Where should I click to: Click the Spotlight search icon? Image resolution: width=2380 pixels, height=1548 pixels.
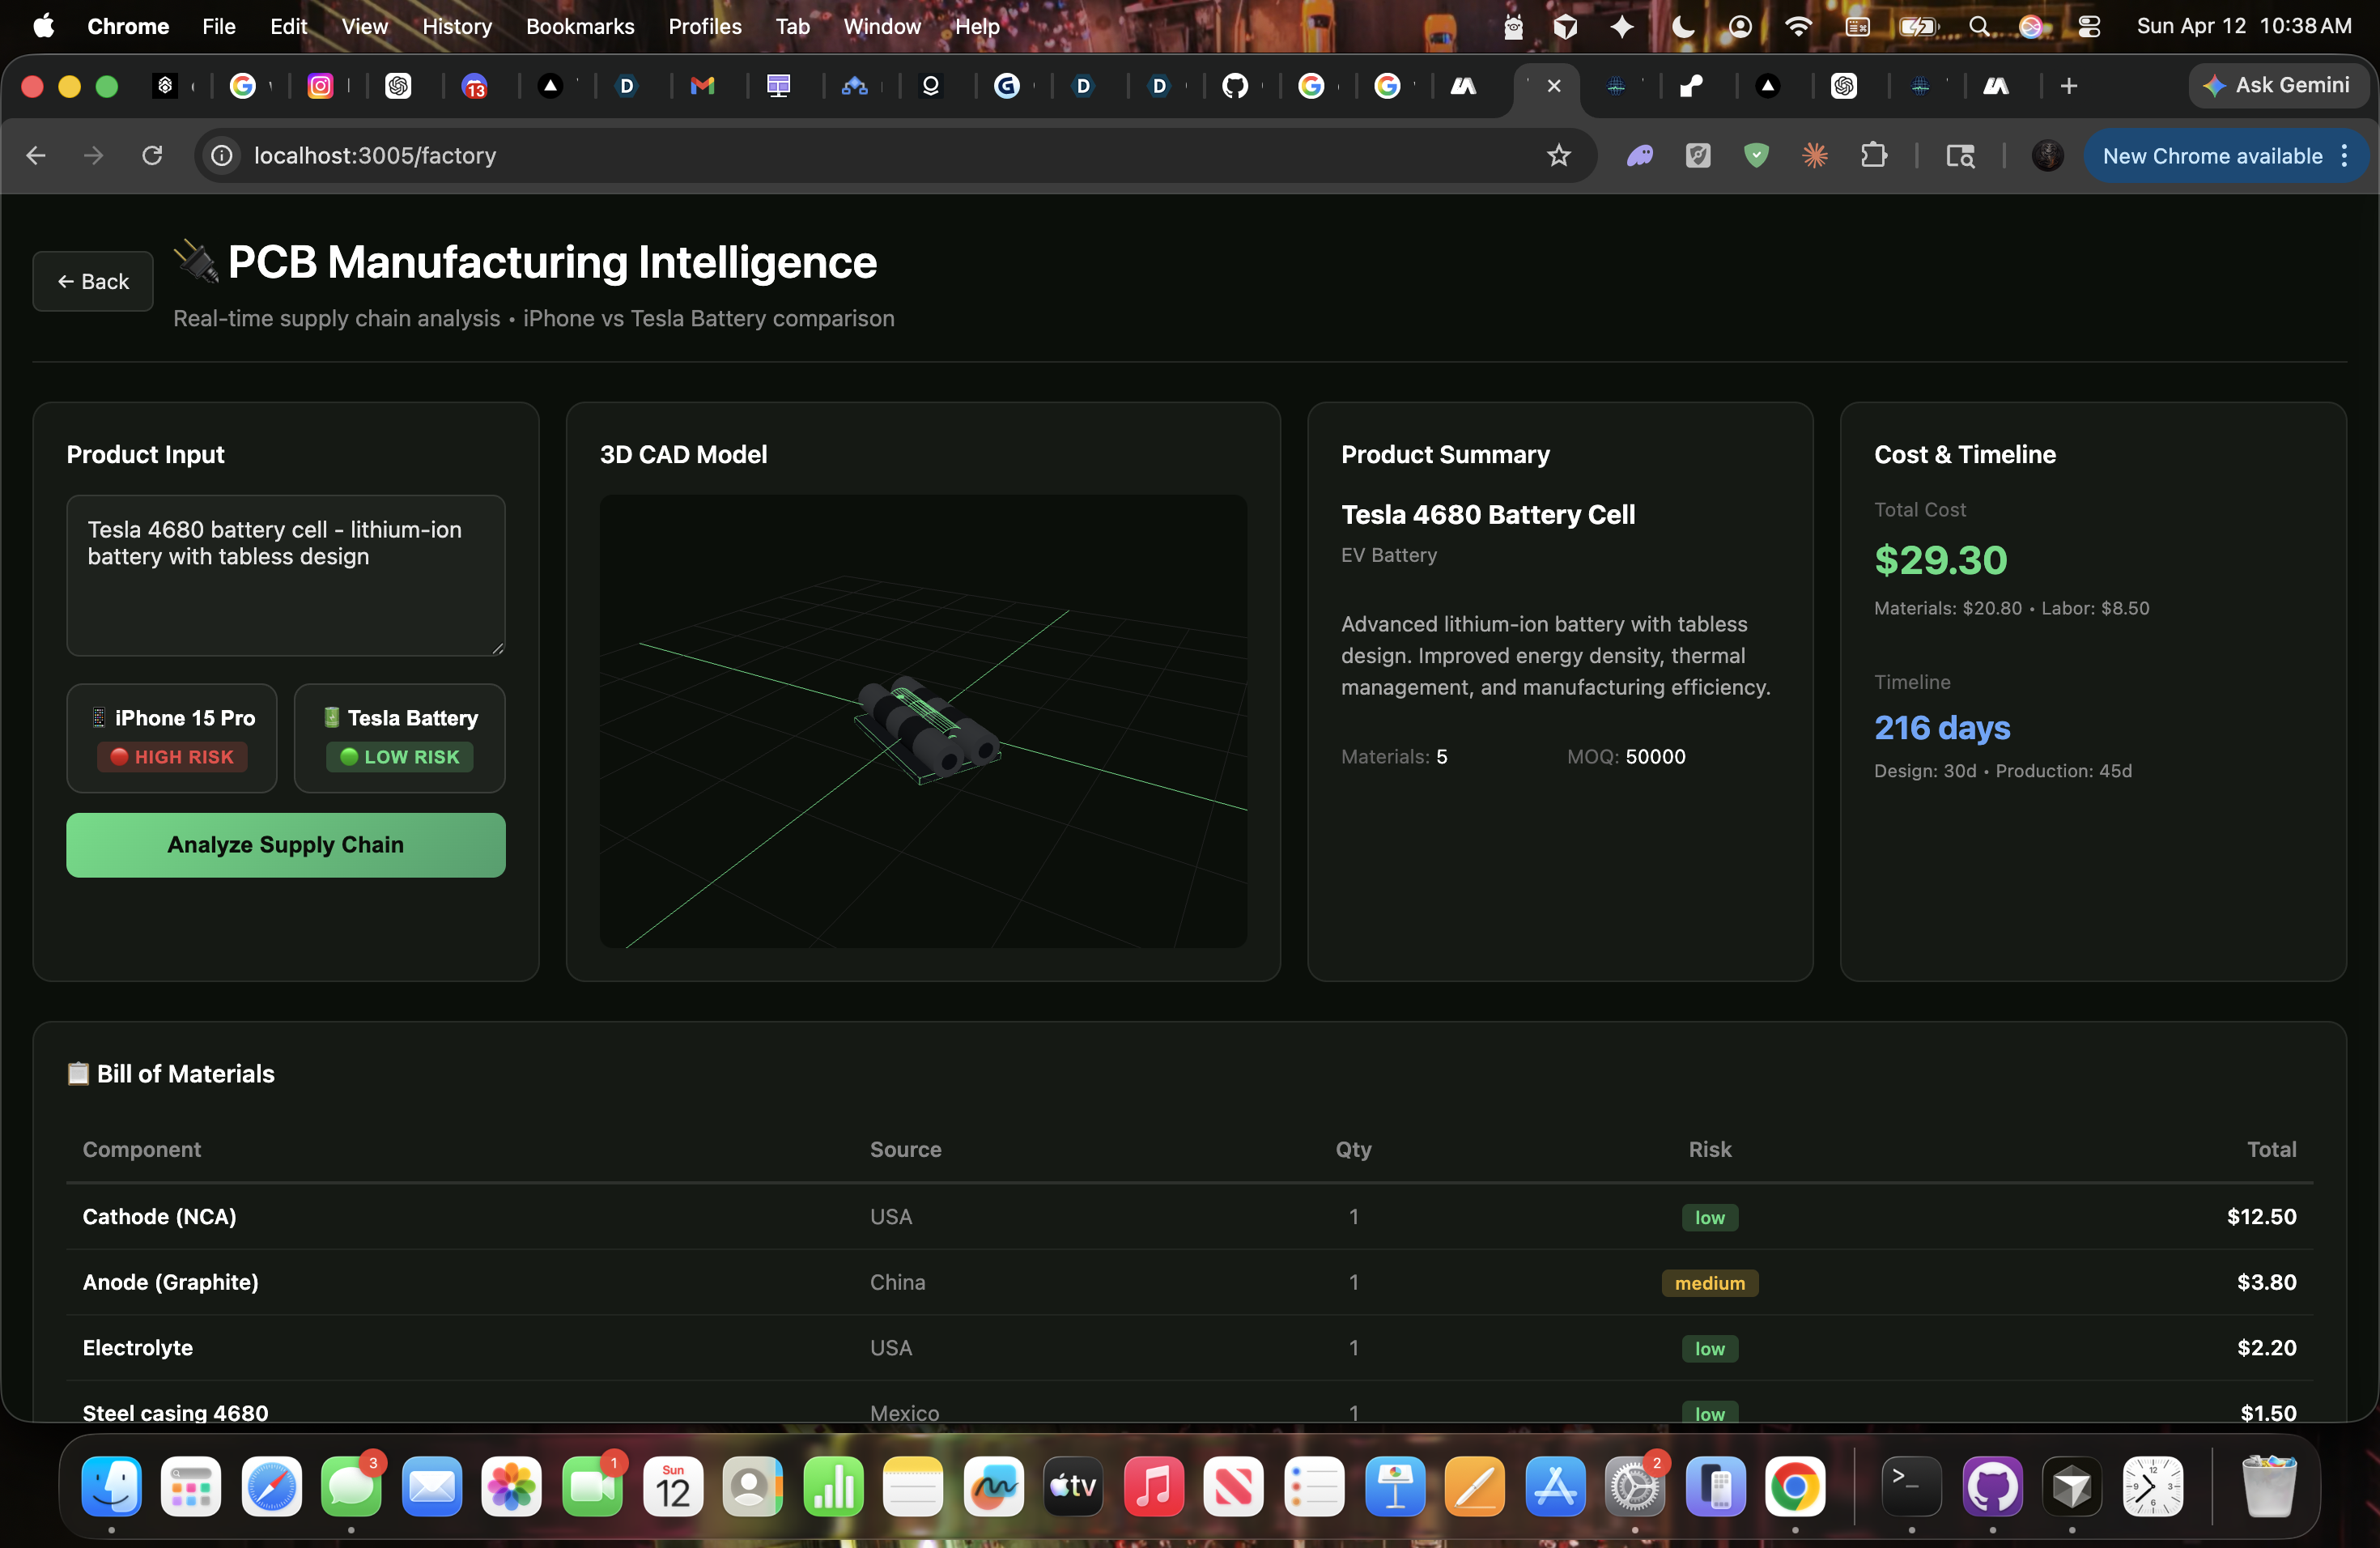(1978, 26)
